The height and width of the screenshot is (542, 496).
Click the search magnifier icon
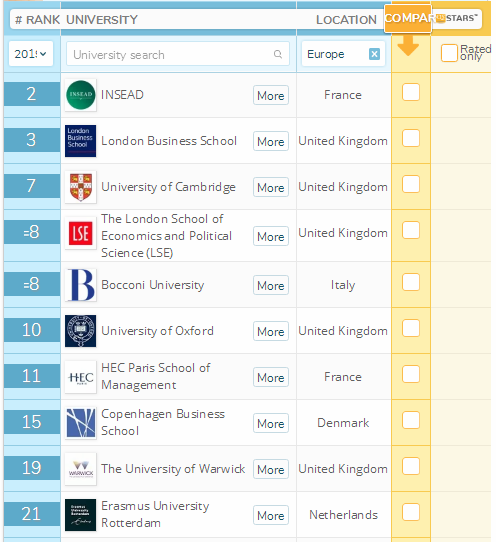[x=278, y=54]
